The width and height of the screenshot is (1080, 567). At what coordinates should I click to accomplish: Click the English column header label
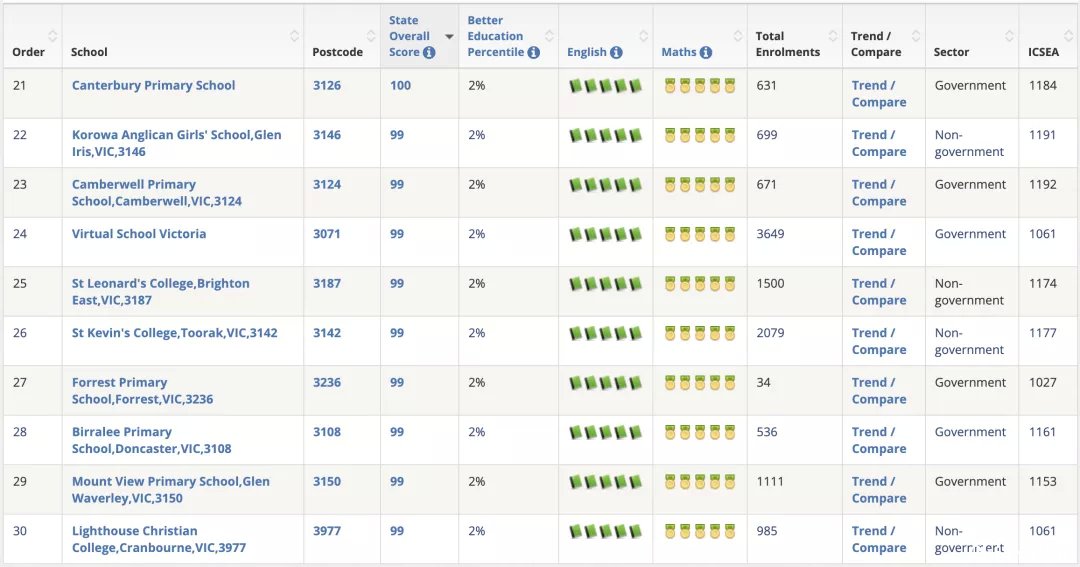[587, 52]
